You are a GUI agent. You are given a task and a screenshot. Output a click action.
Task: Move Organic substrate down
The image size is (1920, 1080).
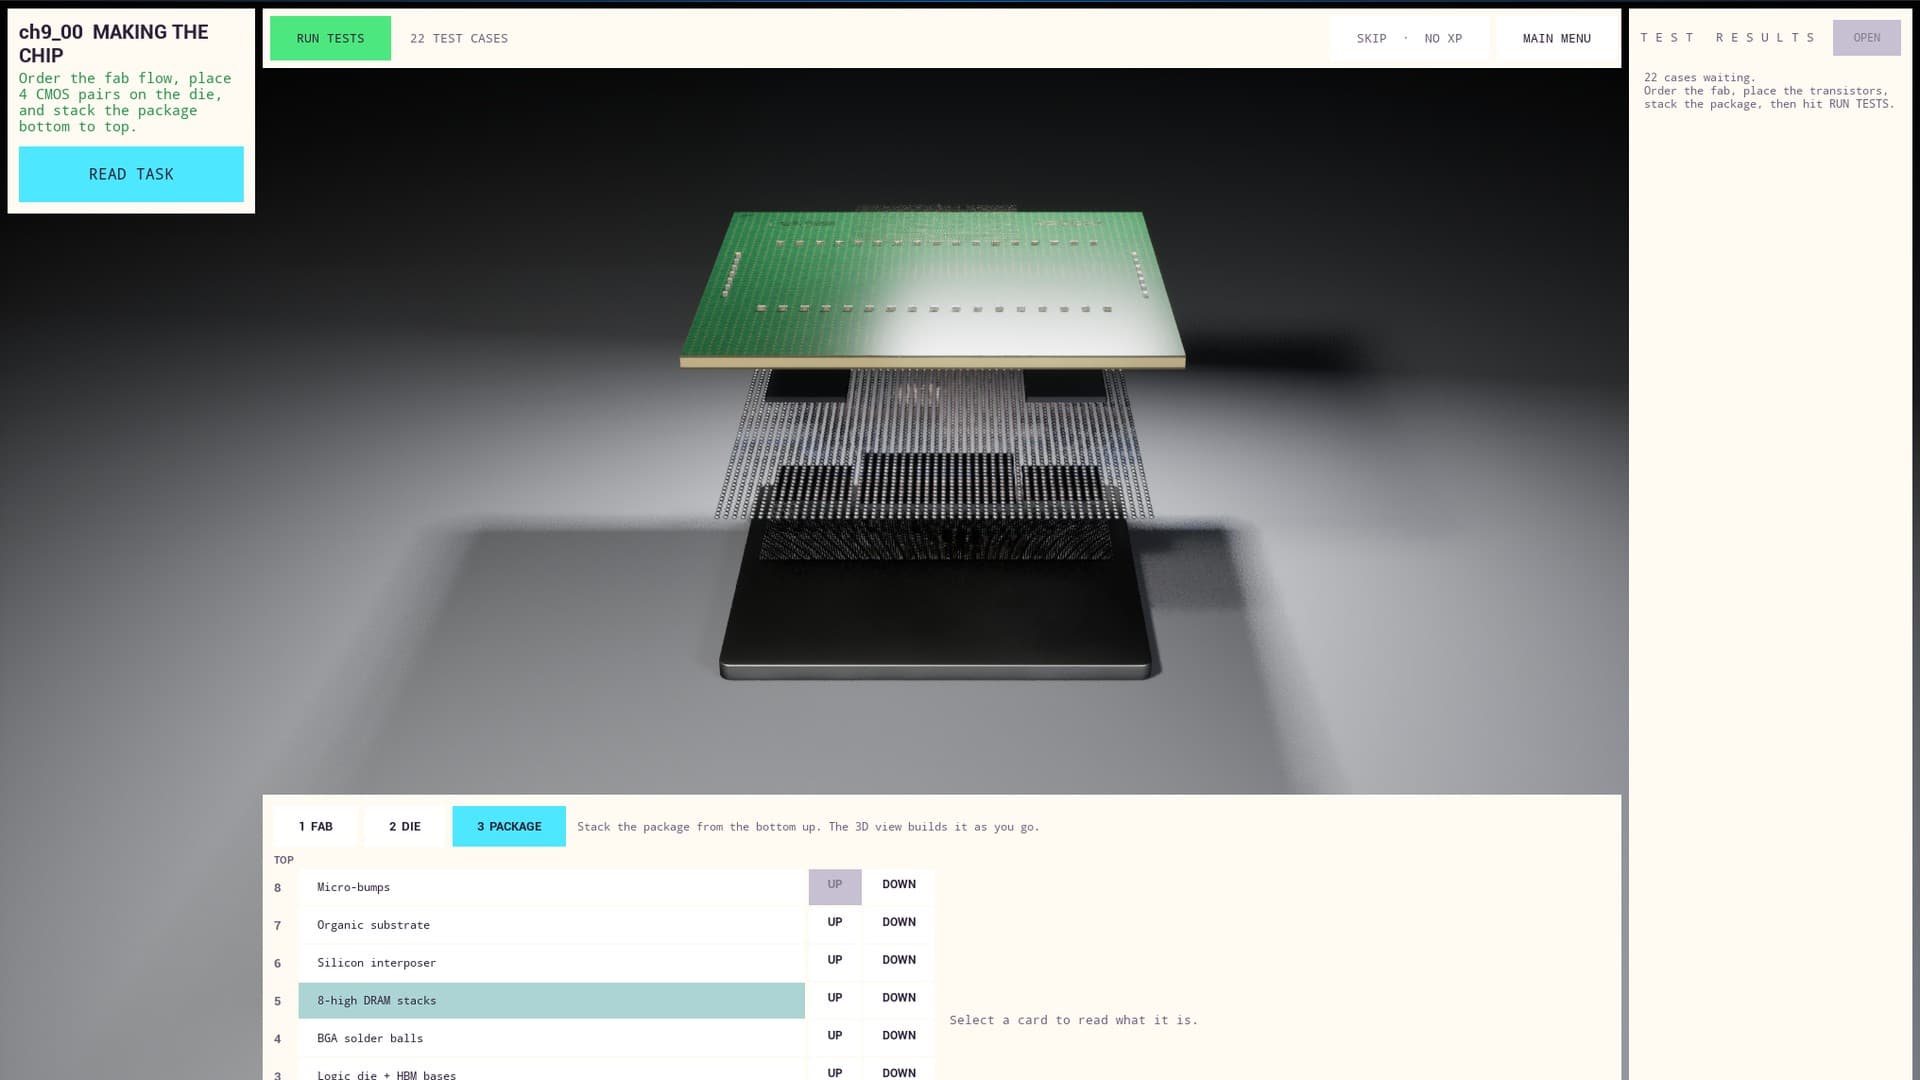click(x=899, y=922)
